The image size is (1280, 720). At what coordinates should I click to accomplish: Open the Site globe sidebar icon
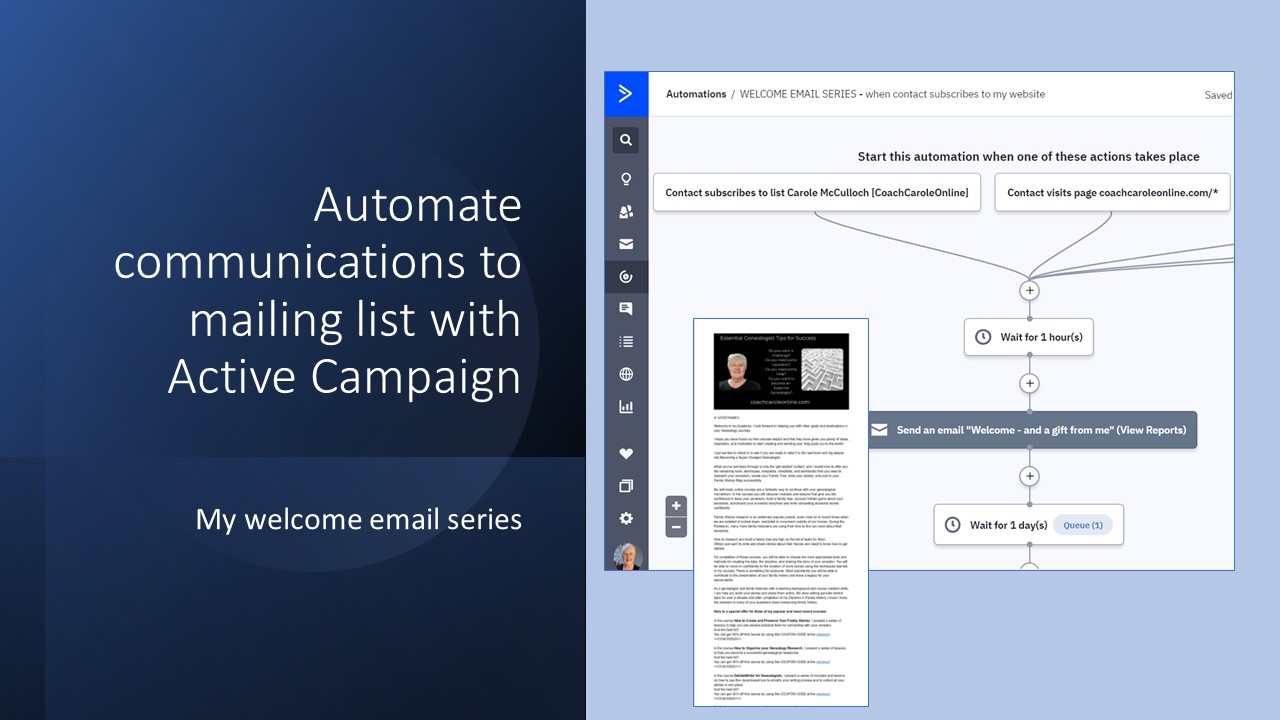point(626,374)
